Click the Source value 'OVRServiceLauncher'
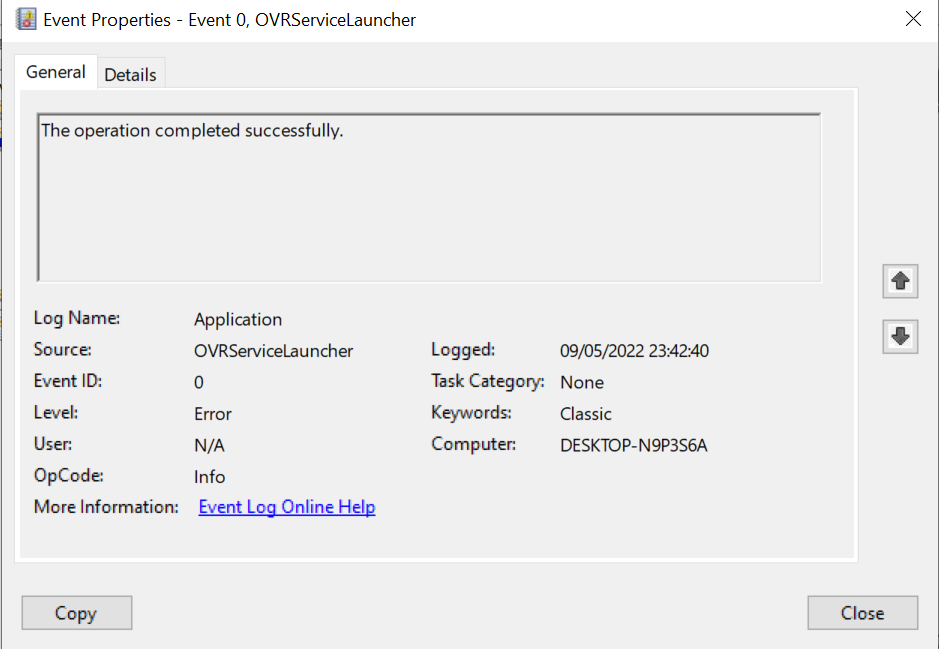Screen dimensions: 939x649 pos(273,351)
